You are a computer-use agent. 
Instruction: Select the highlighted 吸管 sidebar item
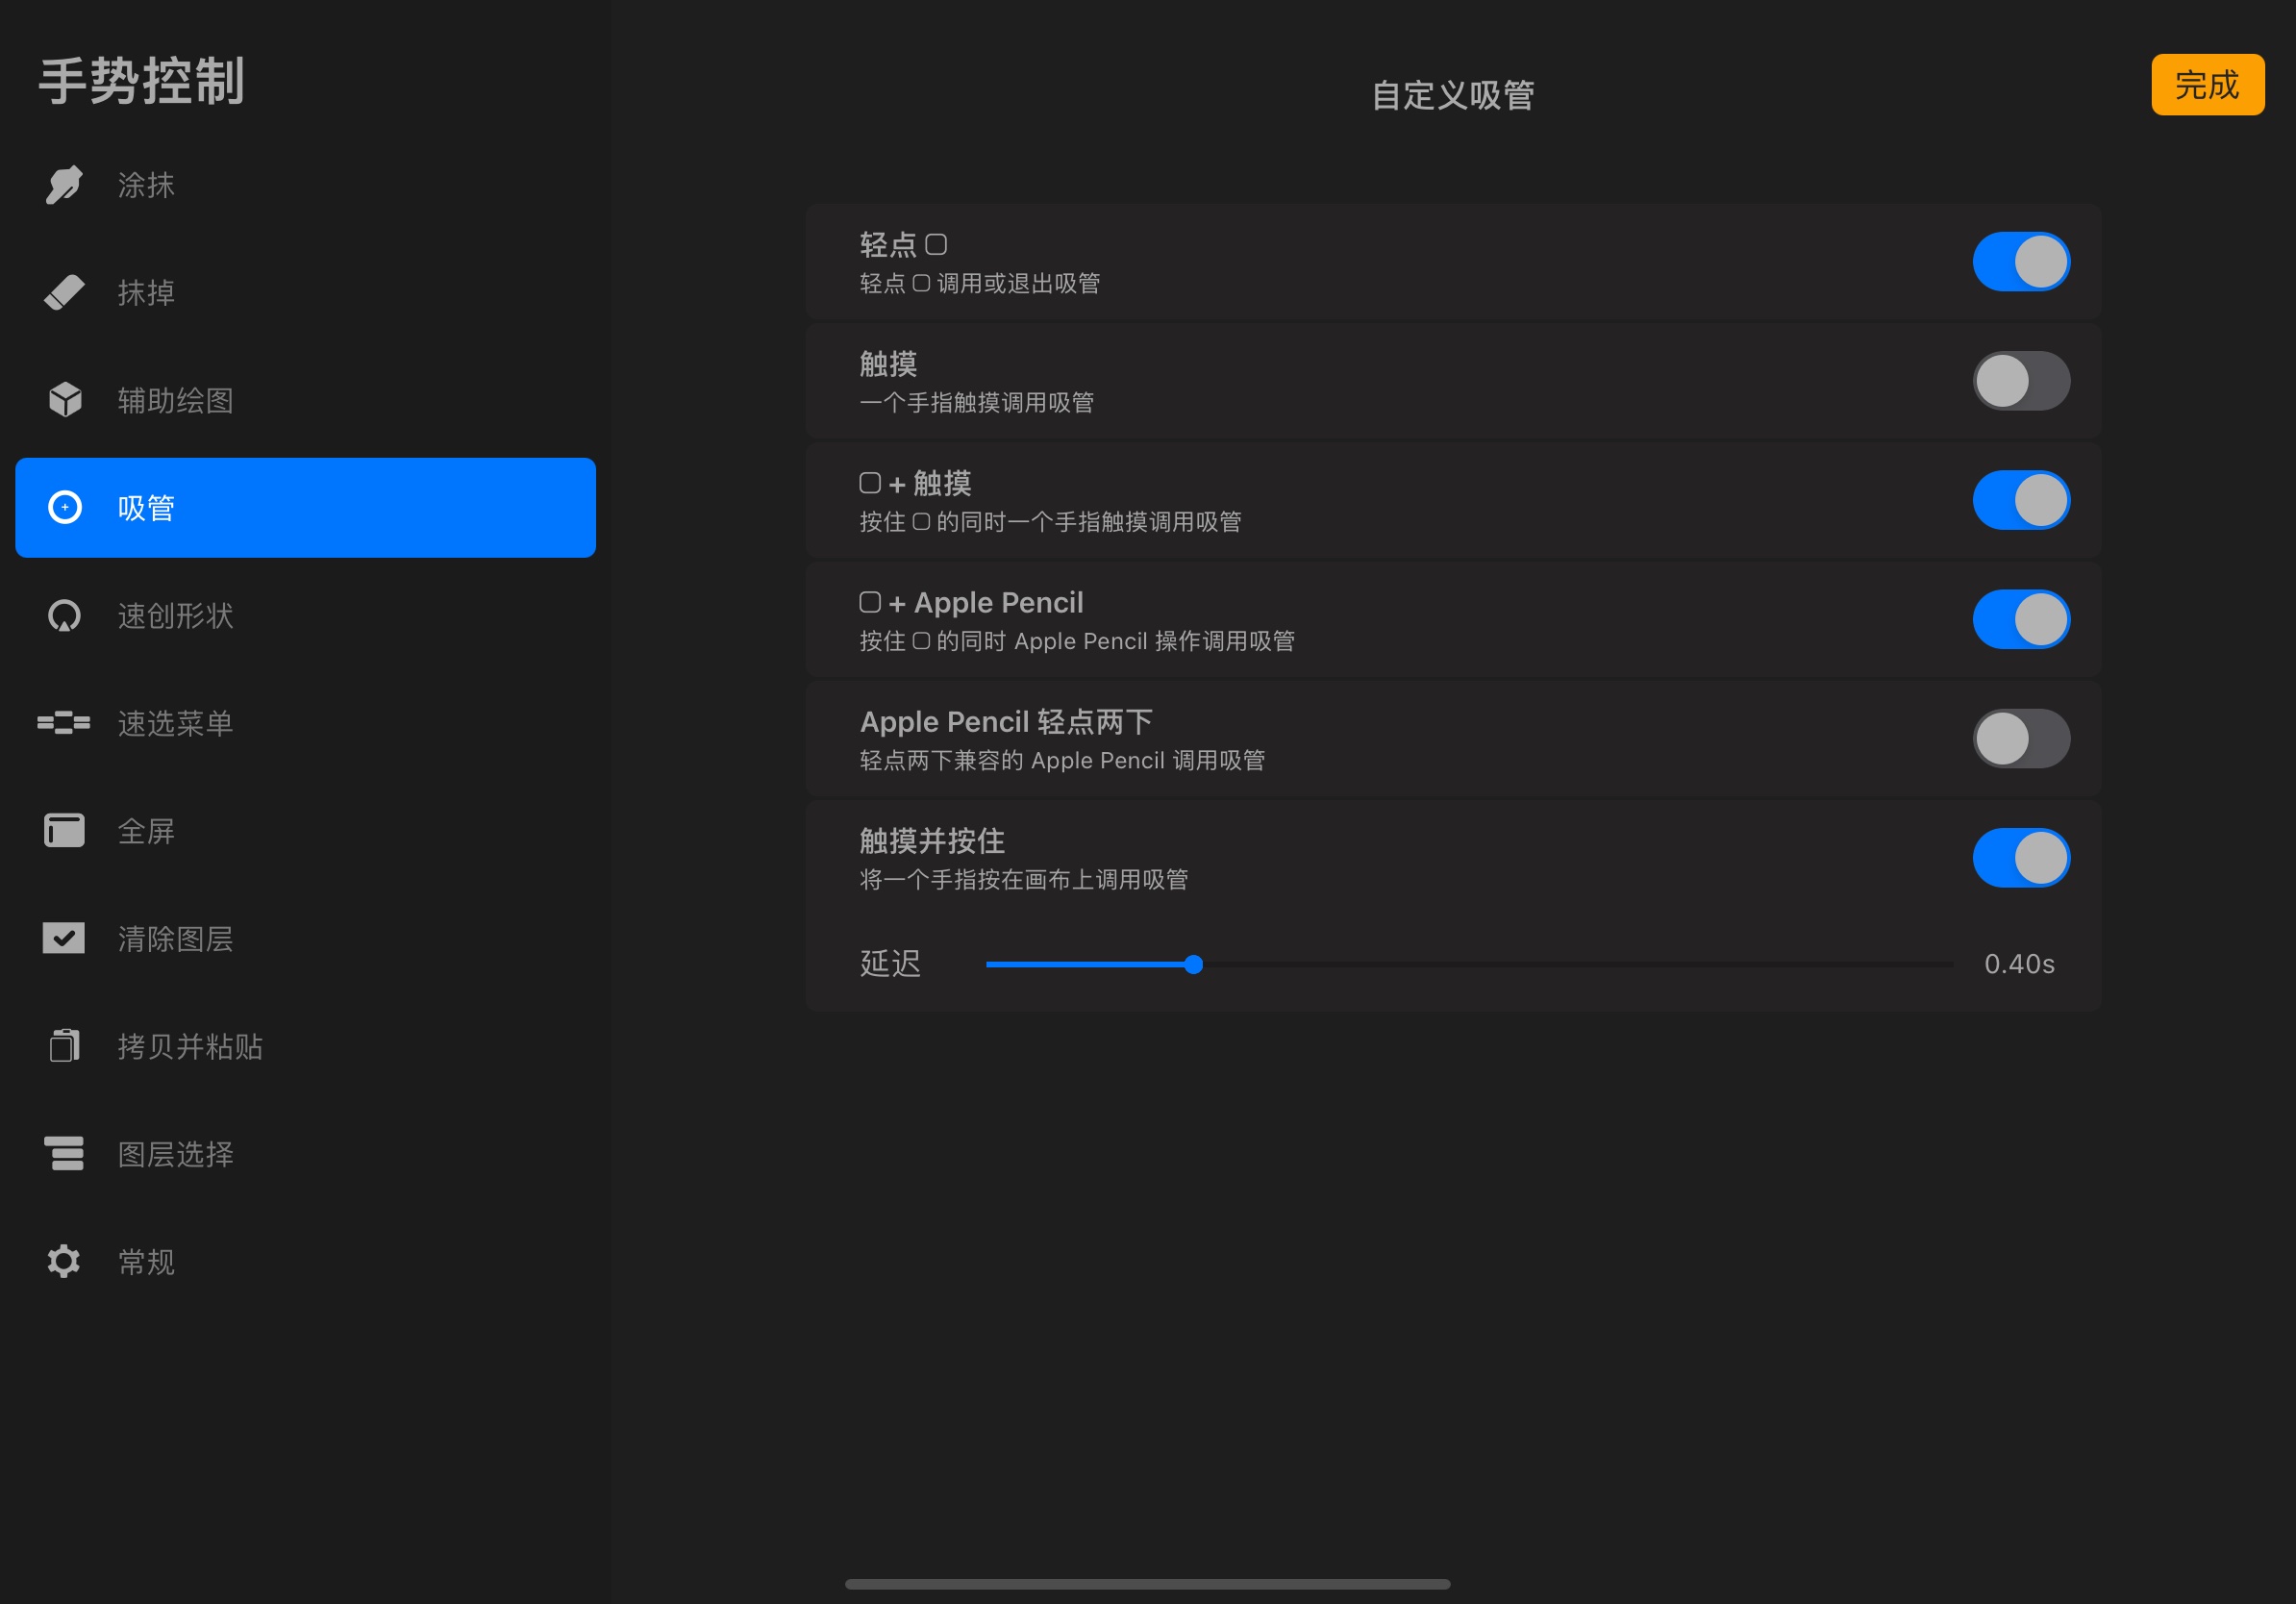click(x=306, y=508)
